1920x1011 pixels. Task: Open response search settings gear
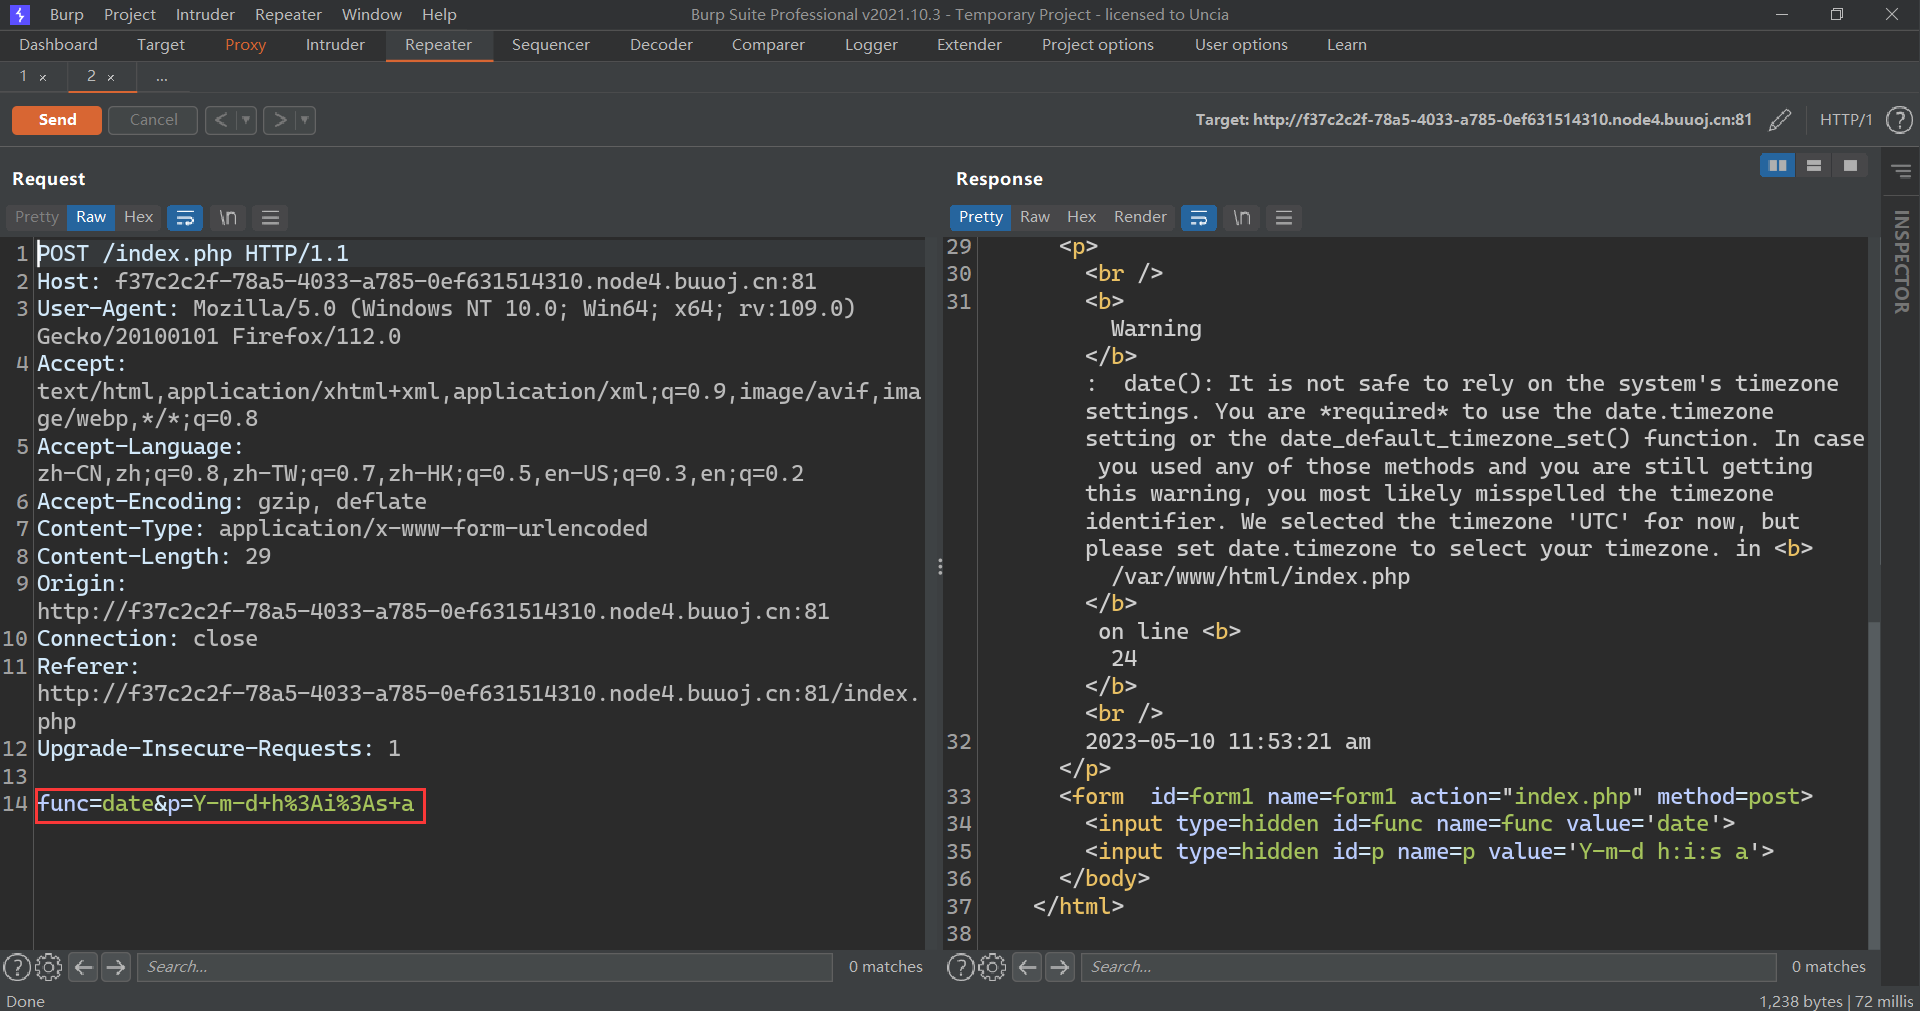click(x=993, y=967)
